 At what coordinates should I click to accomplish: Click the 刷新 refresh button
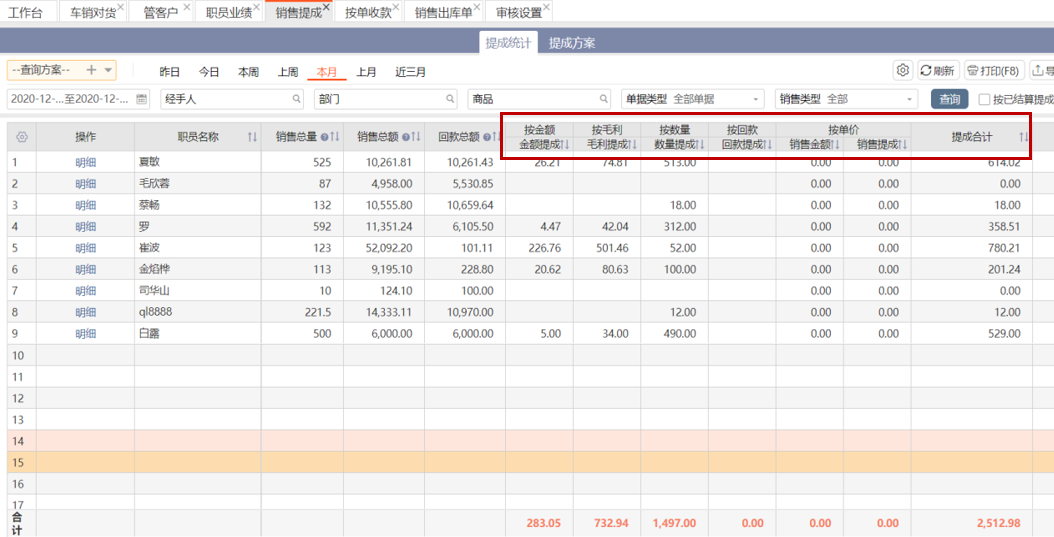pos(937,71)
